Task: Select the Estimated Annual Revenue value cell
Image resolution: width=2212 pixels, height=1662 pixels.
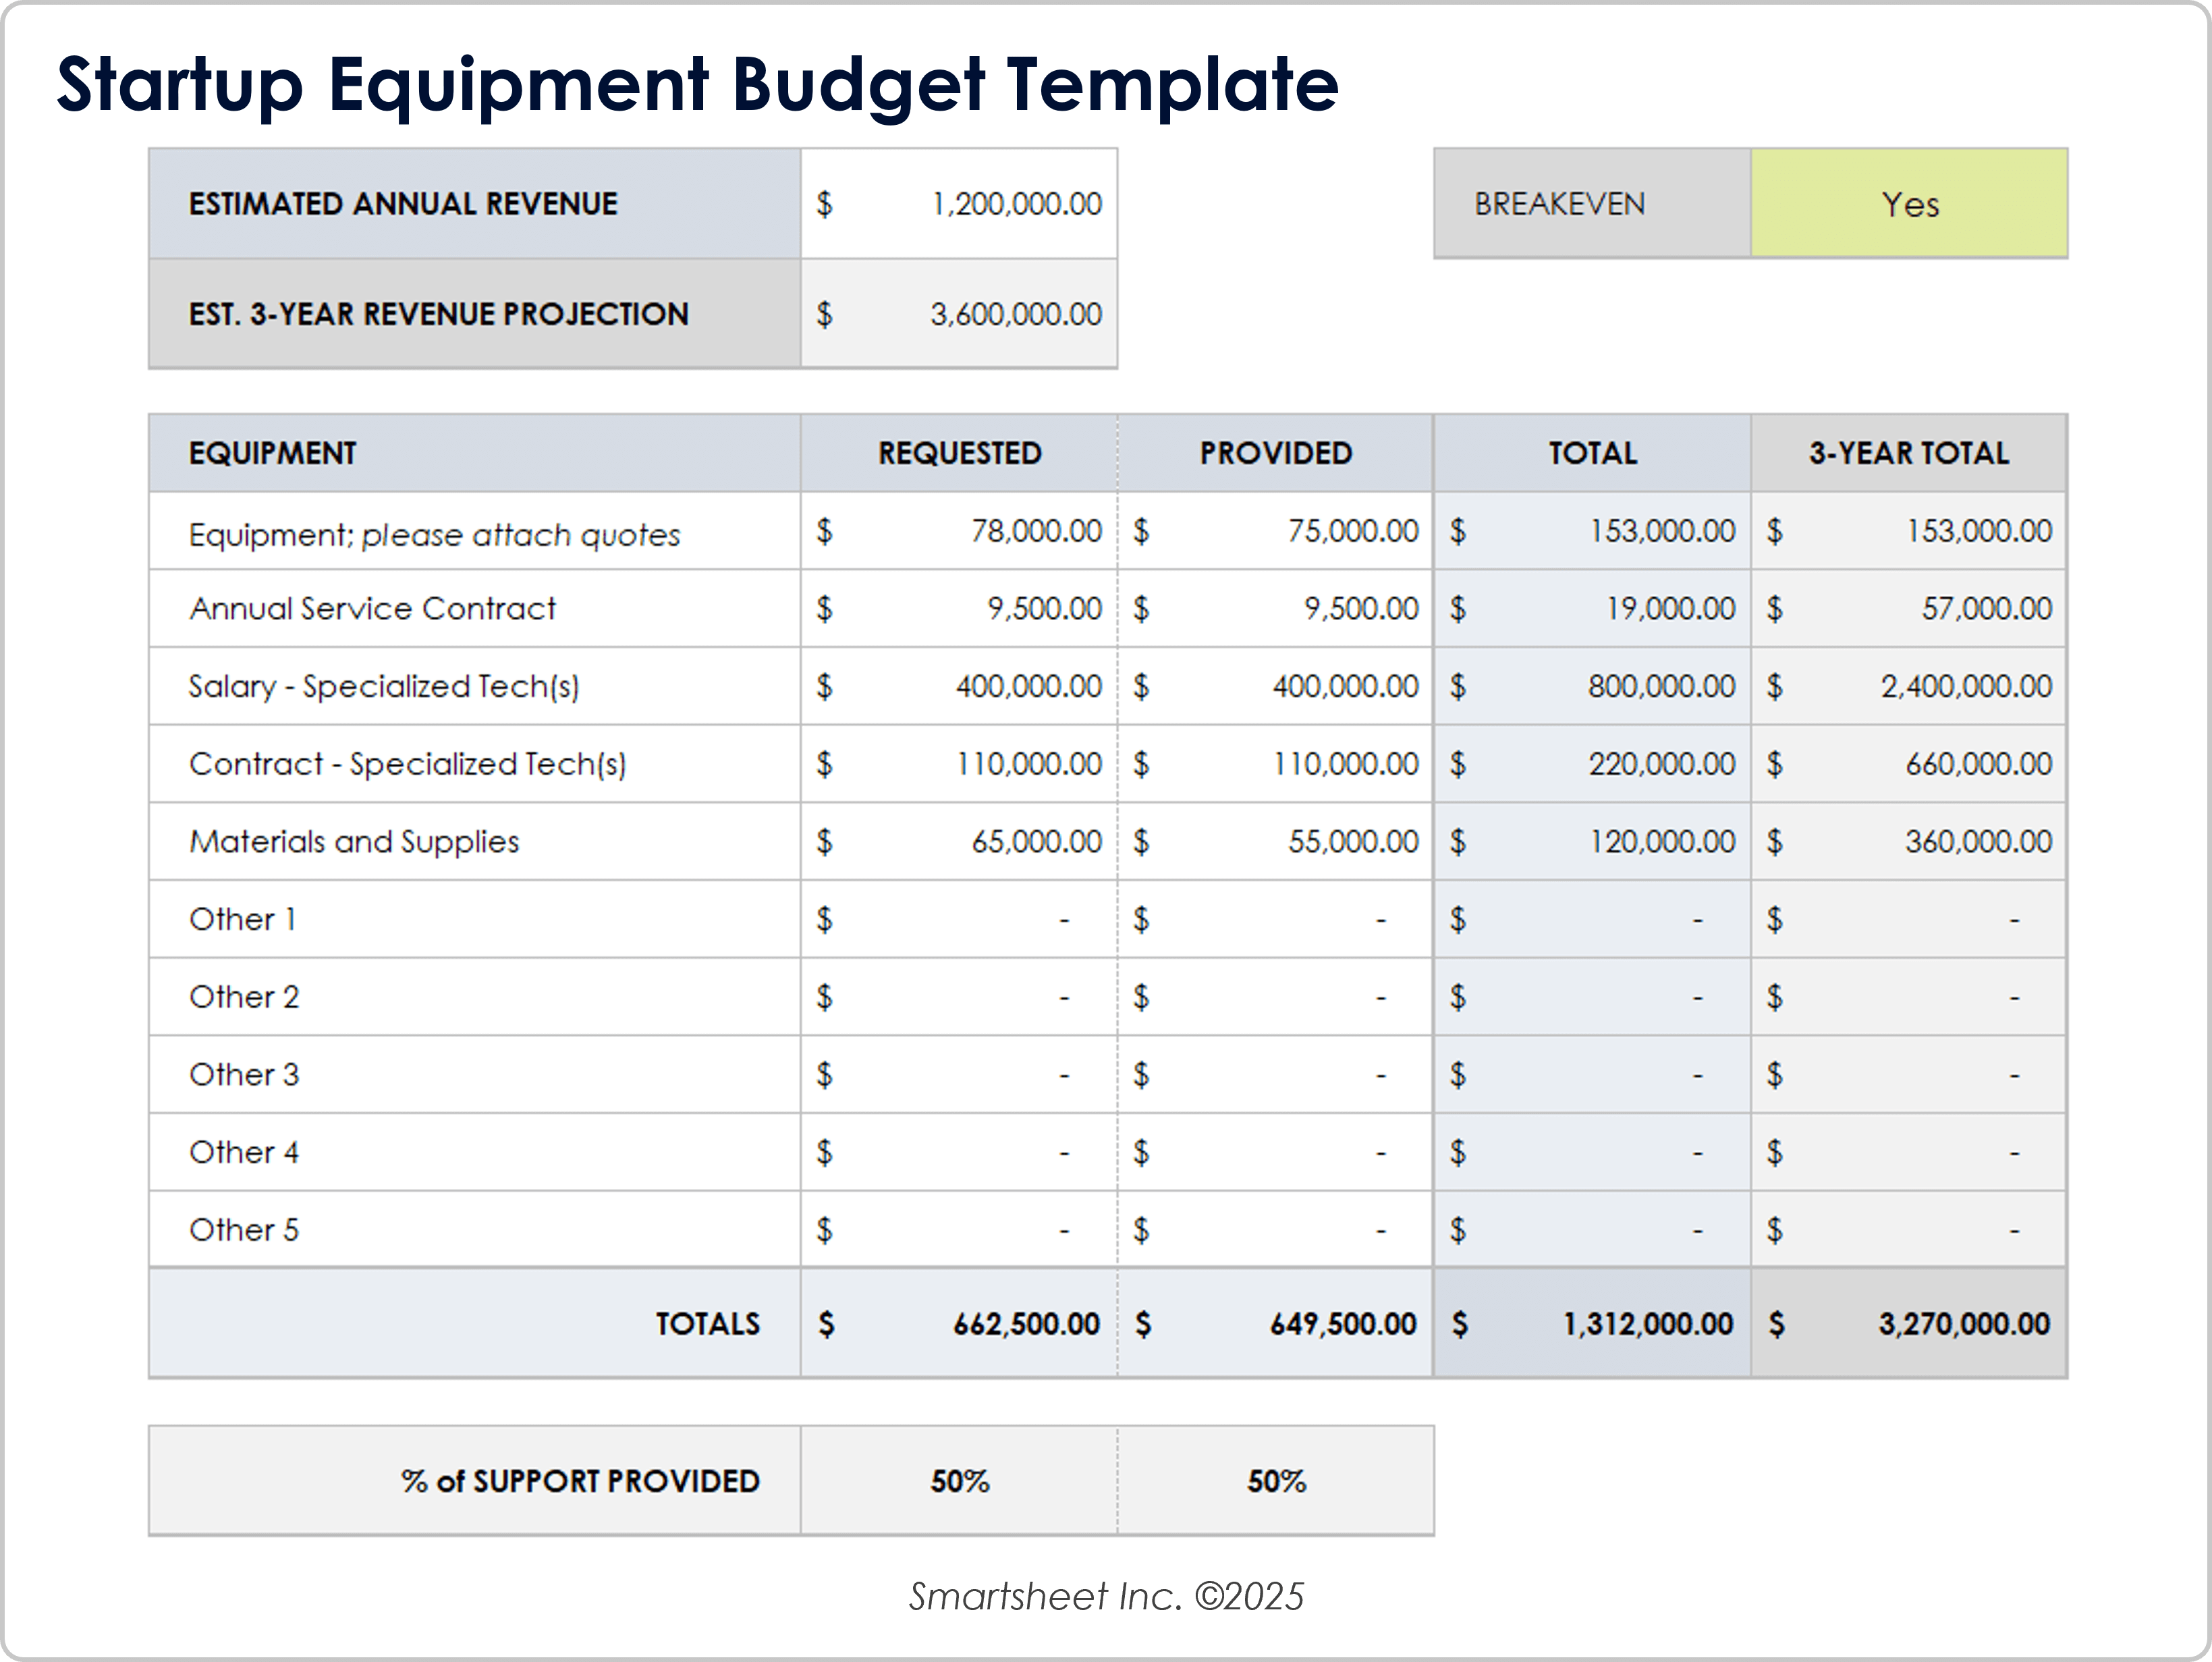Action: point(958,204)
